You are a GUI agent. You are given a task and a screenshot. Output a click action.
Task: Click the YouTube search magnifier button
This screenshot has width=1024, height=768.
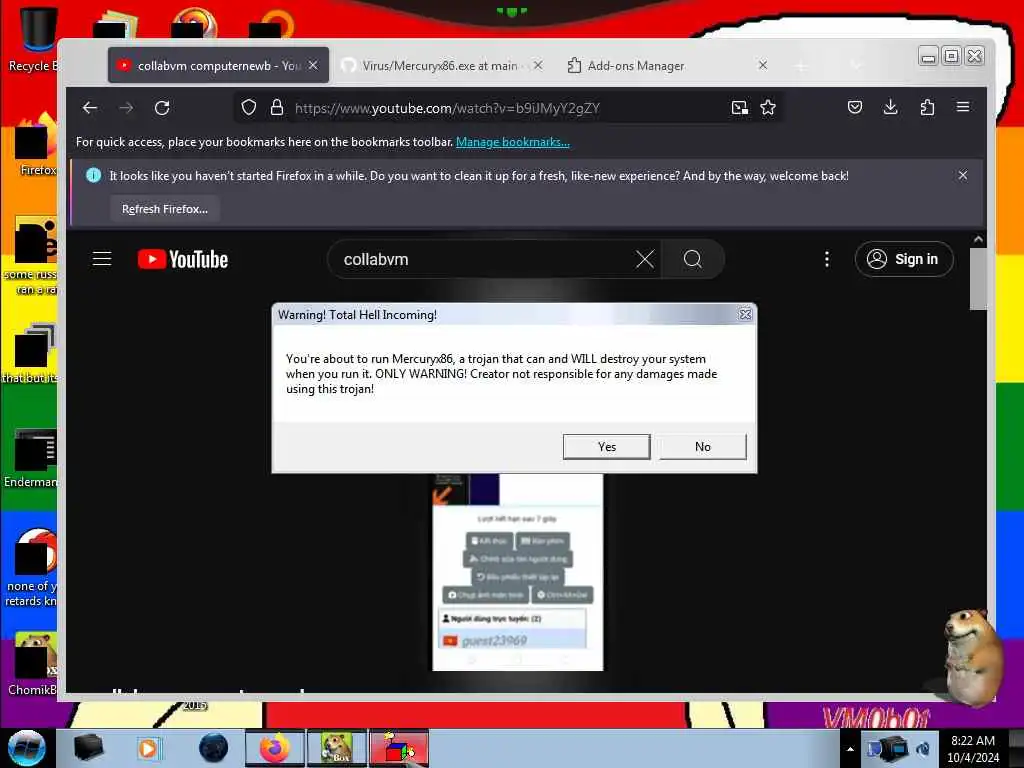click(693, 259)
